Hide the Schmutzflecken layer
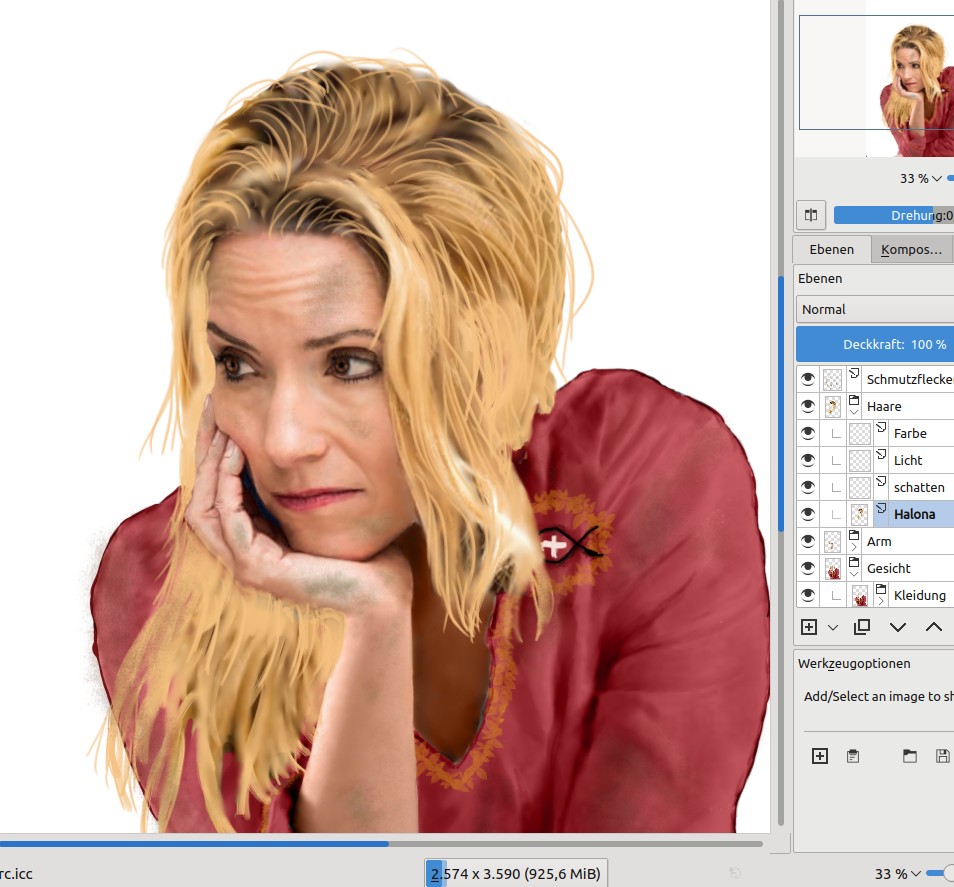 click(808, 379)
